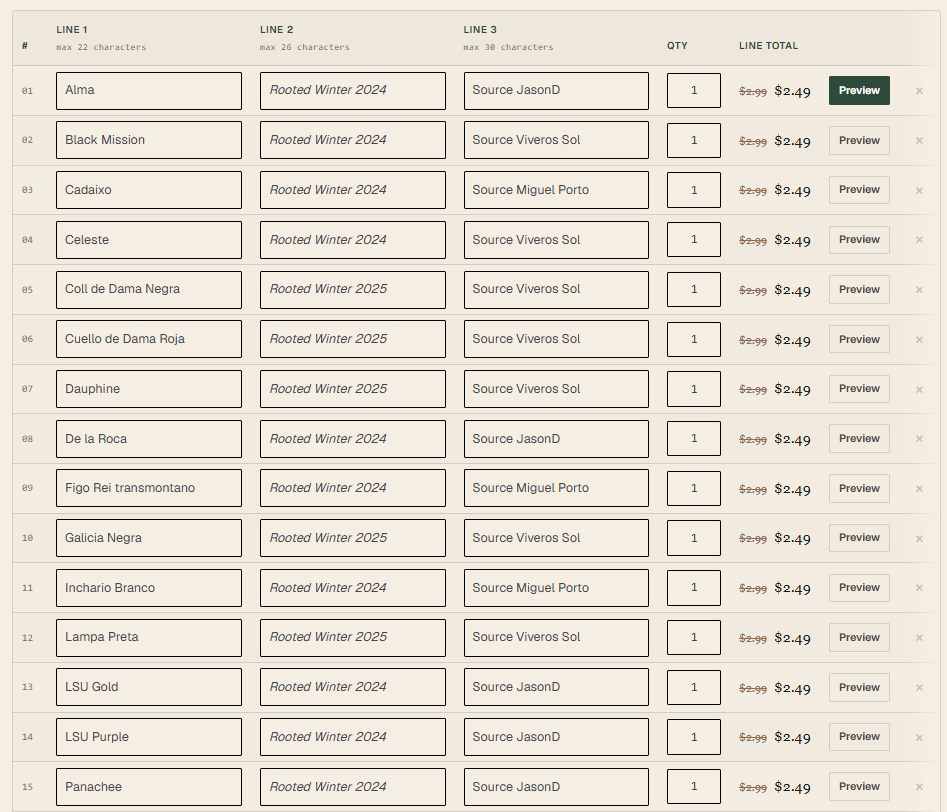This screenshot has height=812, width=947.
Task: Click the $2.49 total in Cadaixo row
Action: [792, 190]
